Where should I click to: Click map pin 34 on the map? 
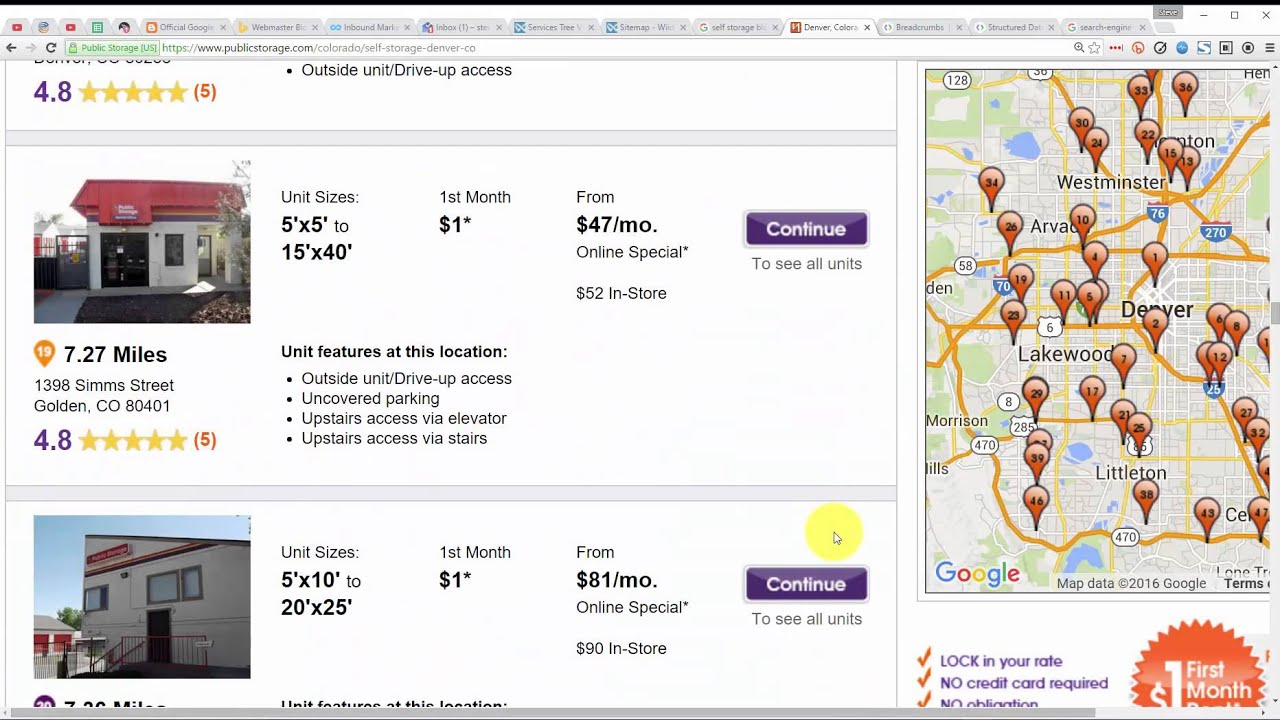991,187
